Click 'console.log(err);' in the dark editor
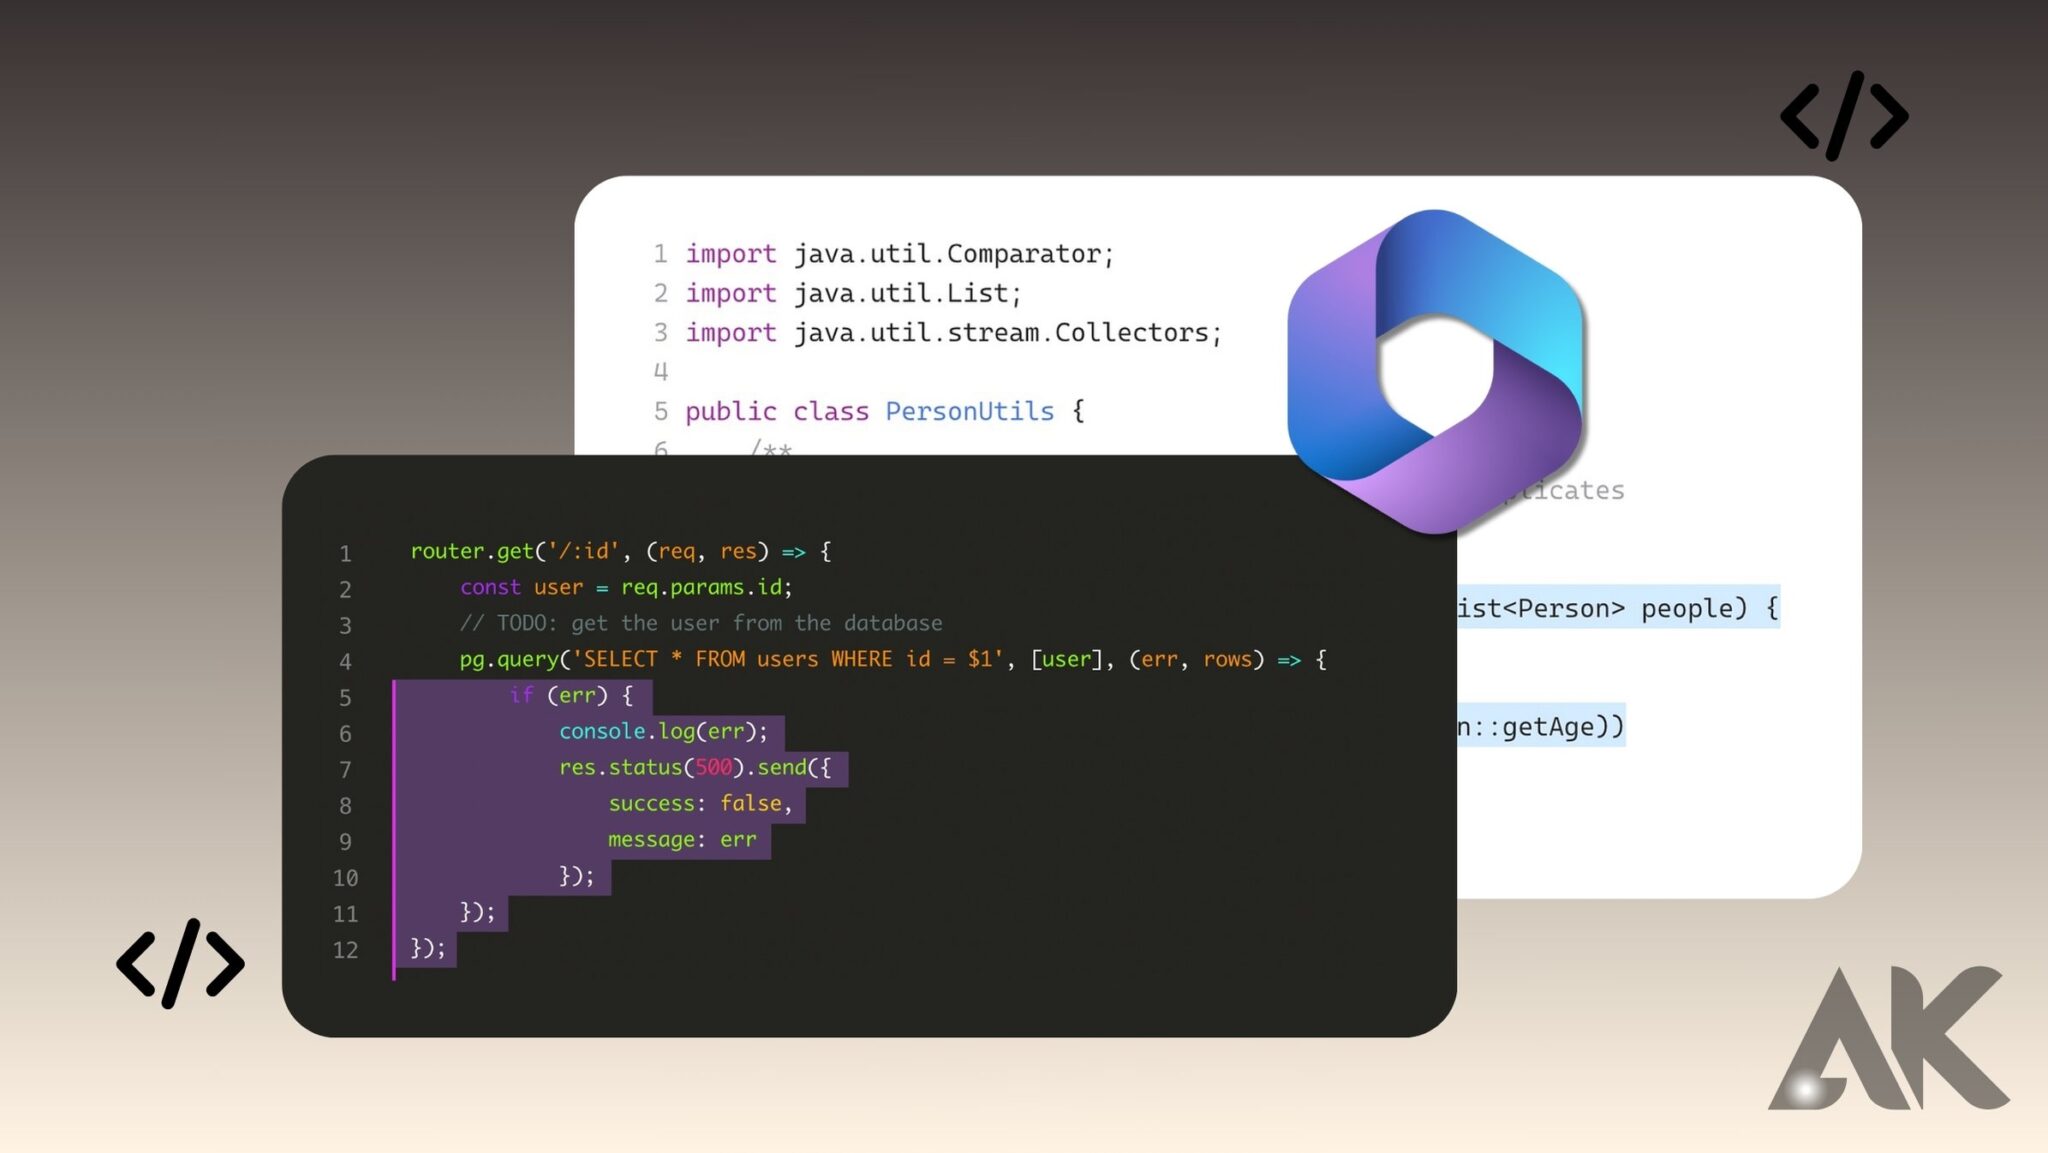This screenshot has width=2048, height=1153. (x=662, y=731)
